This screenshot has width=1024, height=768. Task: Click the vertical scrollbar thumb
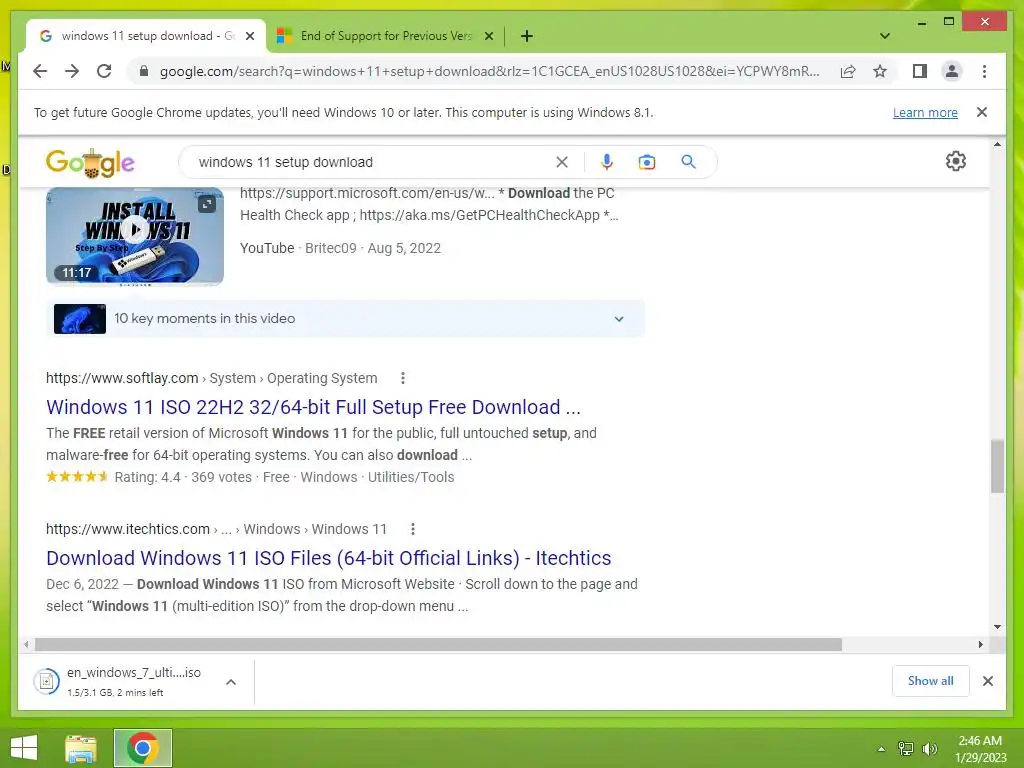pyautogui.click(x=997, y=466)
